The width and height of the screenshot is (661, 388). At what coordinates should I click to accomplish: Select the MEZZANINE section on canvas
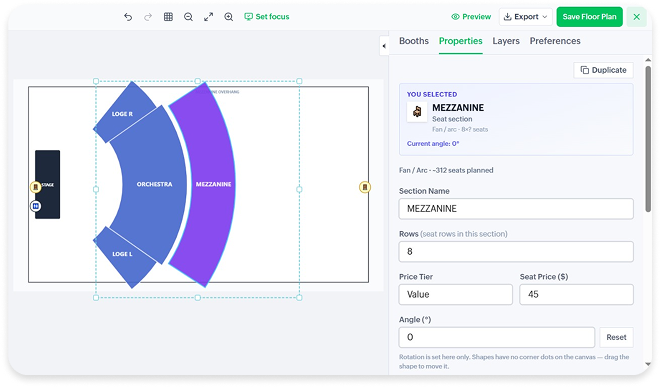pyautogui.click(x=213, y=184)
